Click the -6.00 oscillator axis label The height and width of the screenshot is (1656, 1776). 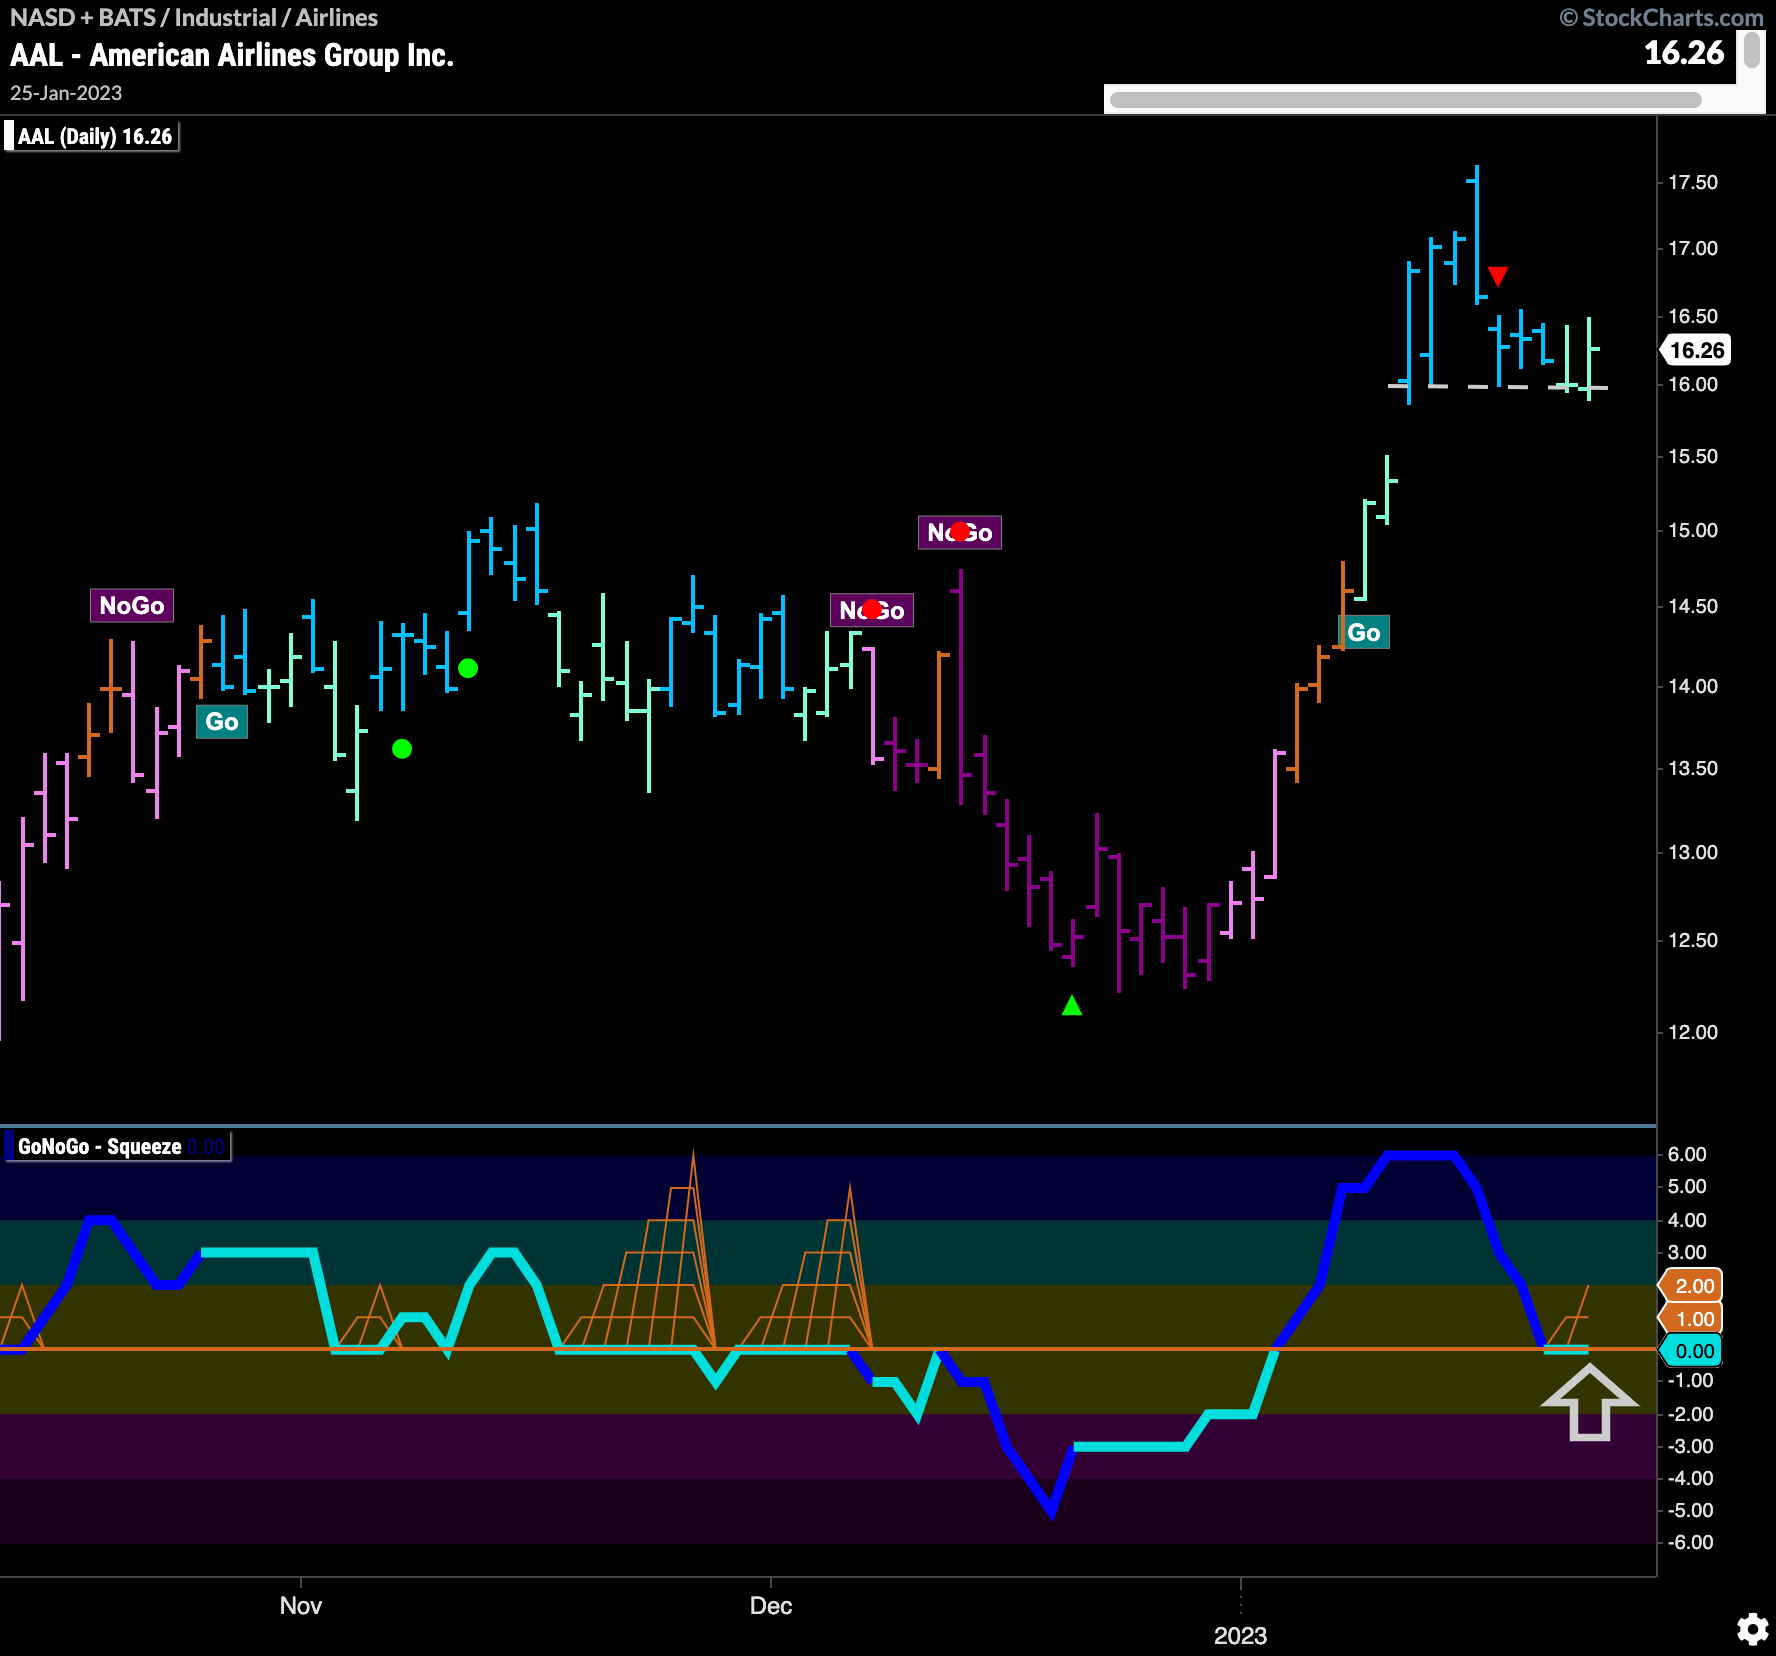pyautogui.click(x=1690, y=1542)
